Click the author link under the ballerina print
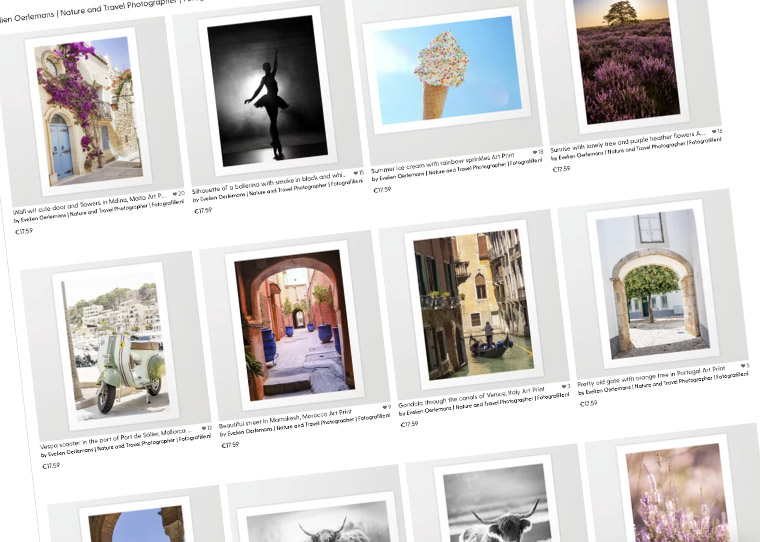This screenshot has width=760, height=542. point(278,191)
